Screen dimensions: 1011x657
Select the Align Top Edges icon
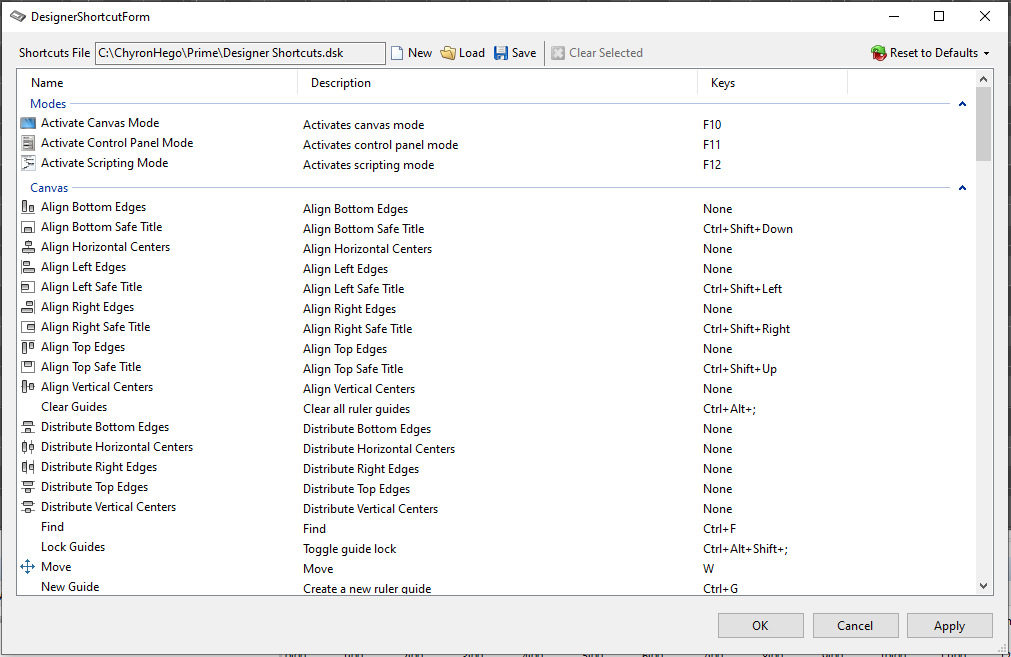28,347
